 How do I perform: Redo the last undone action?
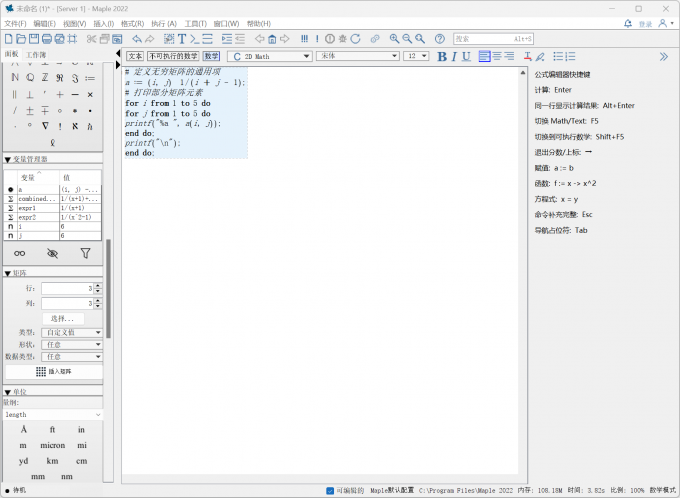pos(150,39)
